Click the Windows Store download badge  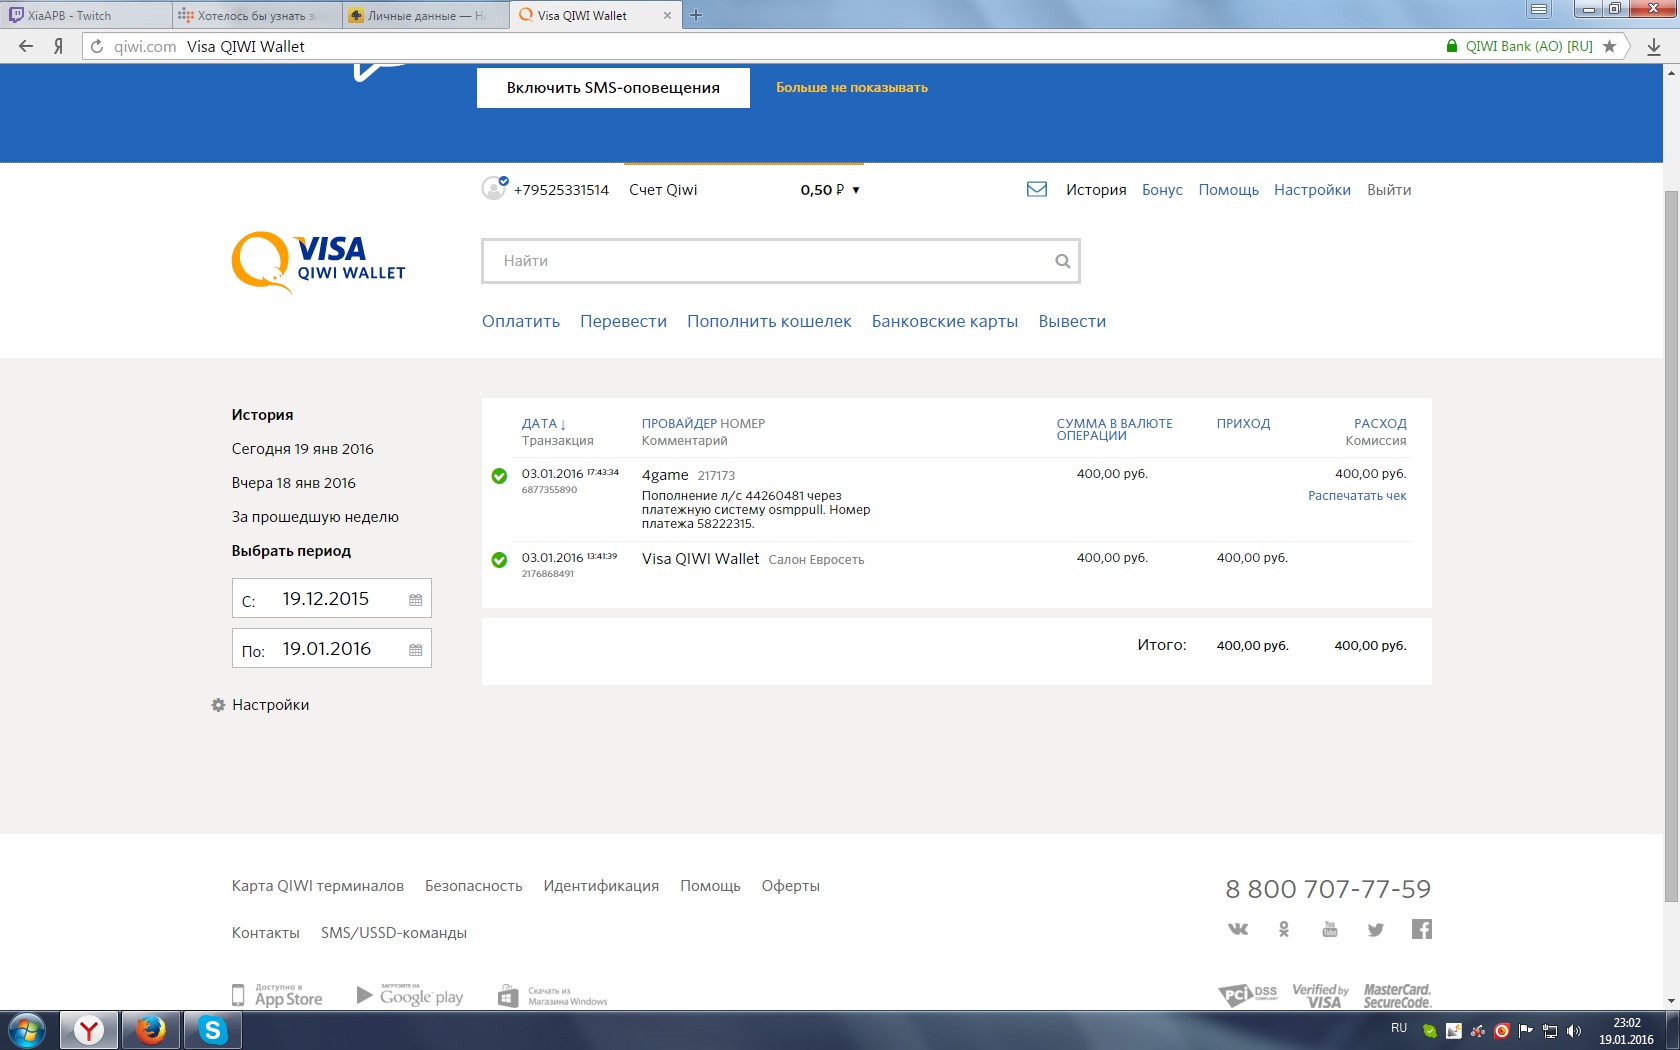coord(552,995)
